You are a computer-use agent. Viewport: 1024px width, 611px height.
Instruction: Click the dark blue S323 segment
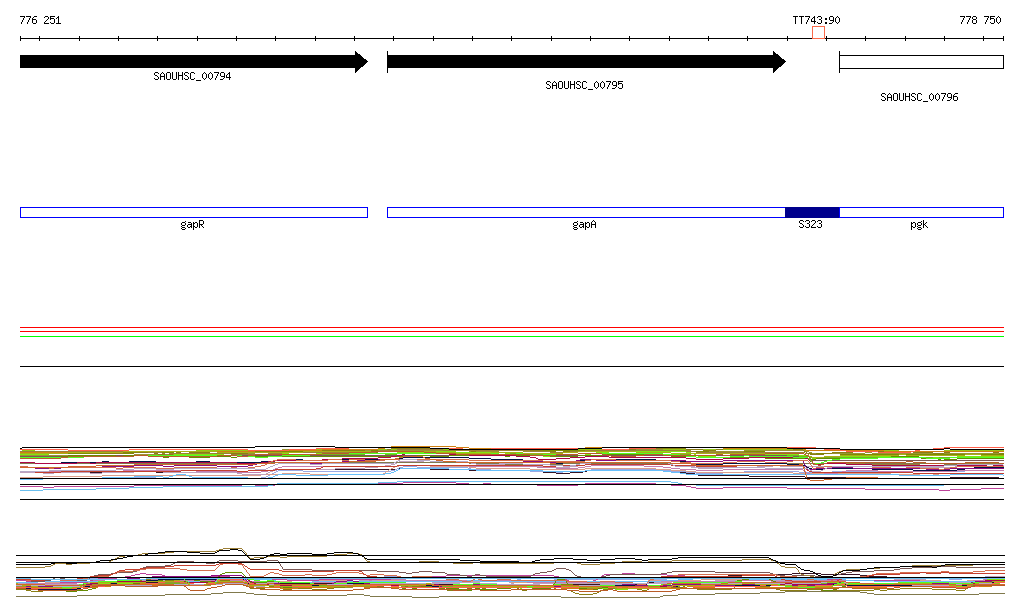coord(811,212)
